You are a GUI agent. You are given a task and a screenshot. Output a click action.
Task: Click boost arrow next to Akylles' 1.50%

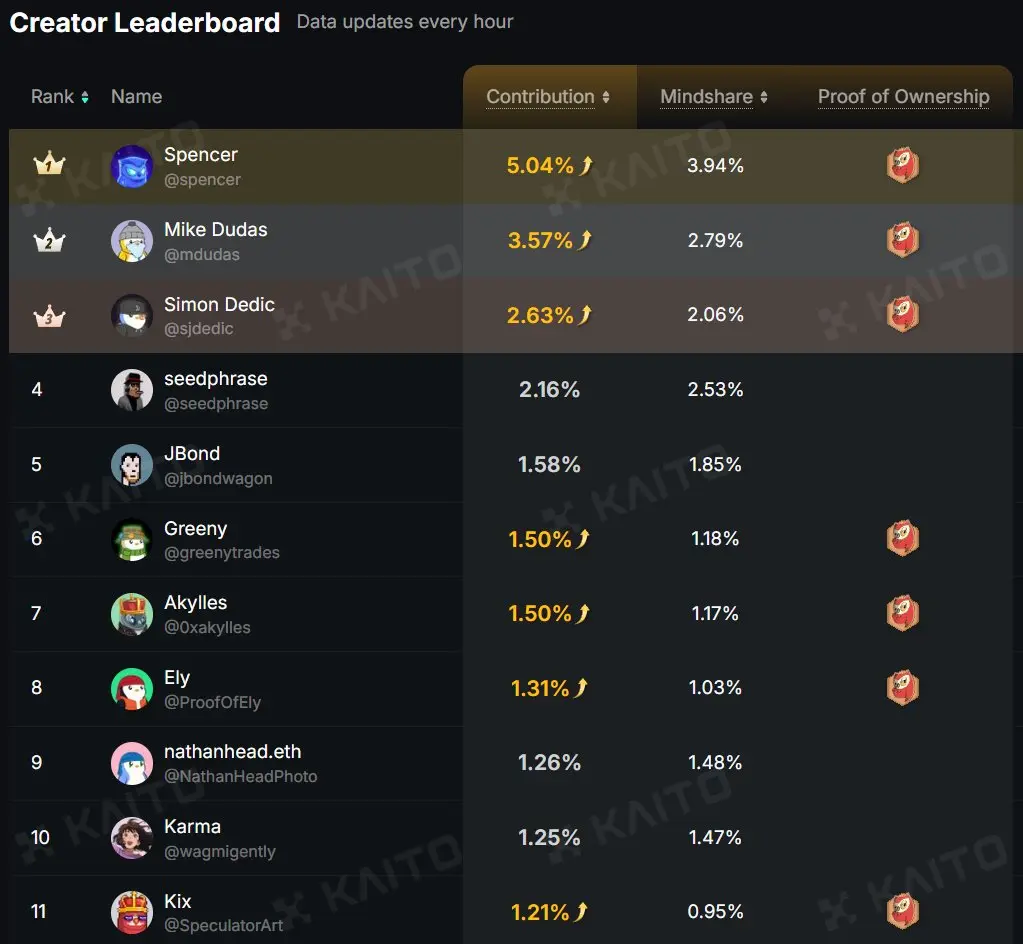(583, 613)
